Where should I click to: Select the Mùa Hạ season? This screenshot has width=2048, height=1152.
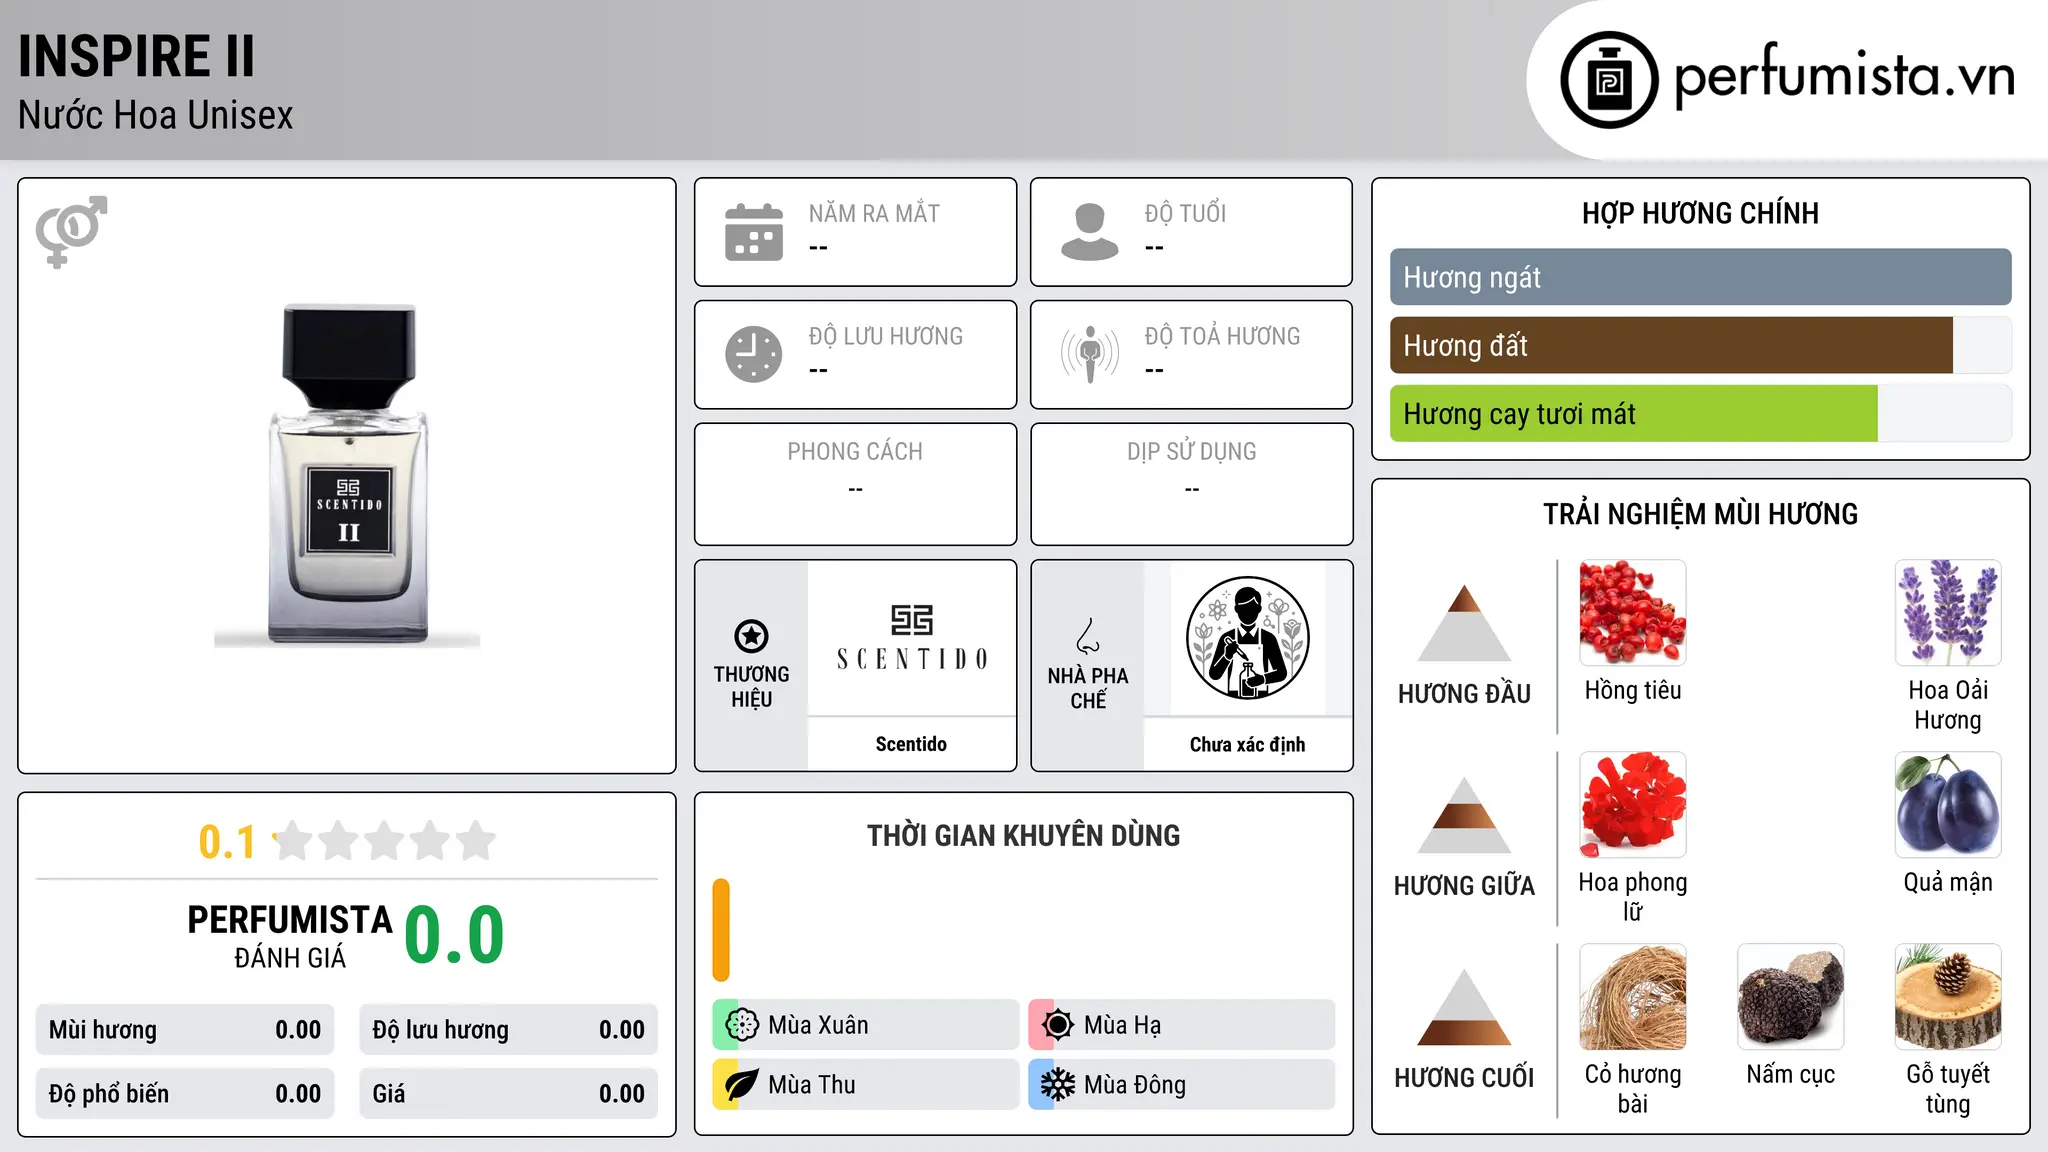[x=1181, y=1025]
